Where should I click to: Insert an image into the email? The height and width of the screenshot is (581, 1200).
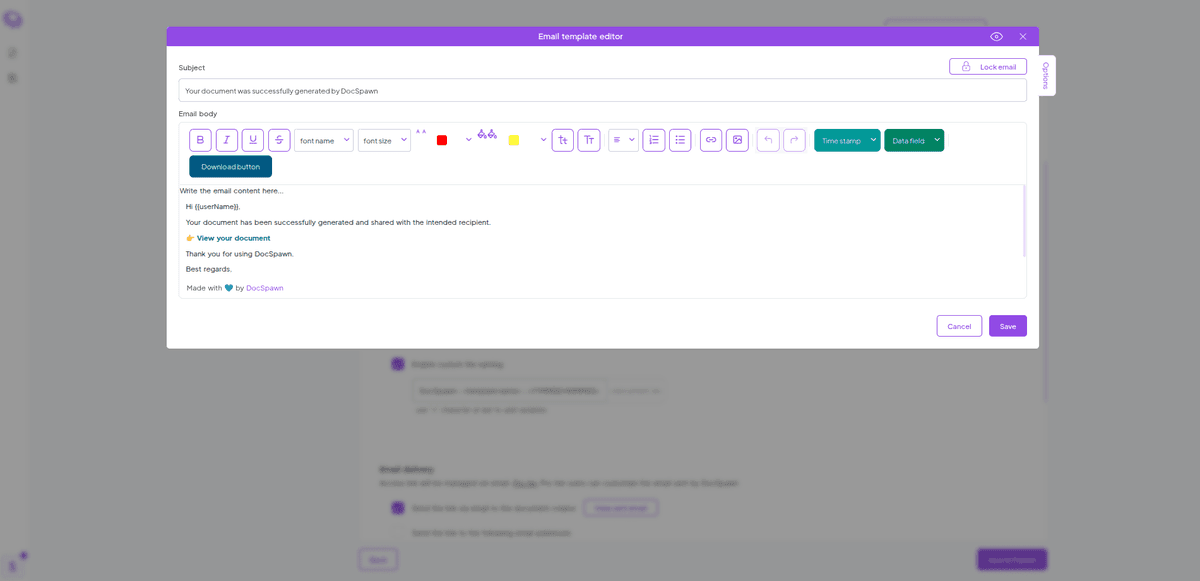click(x=736, y=139)
